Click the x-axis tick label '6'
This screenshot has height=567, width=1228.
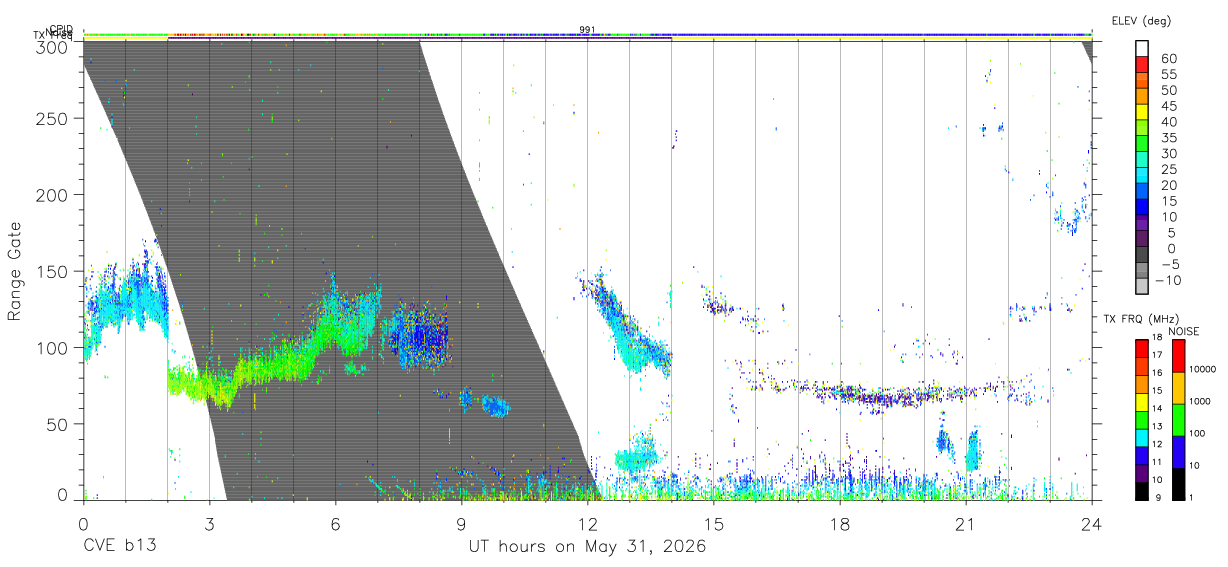coord(335,523)
